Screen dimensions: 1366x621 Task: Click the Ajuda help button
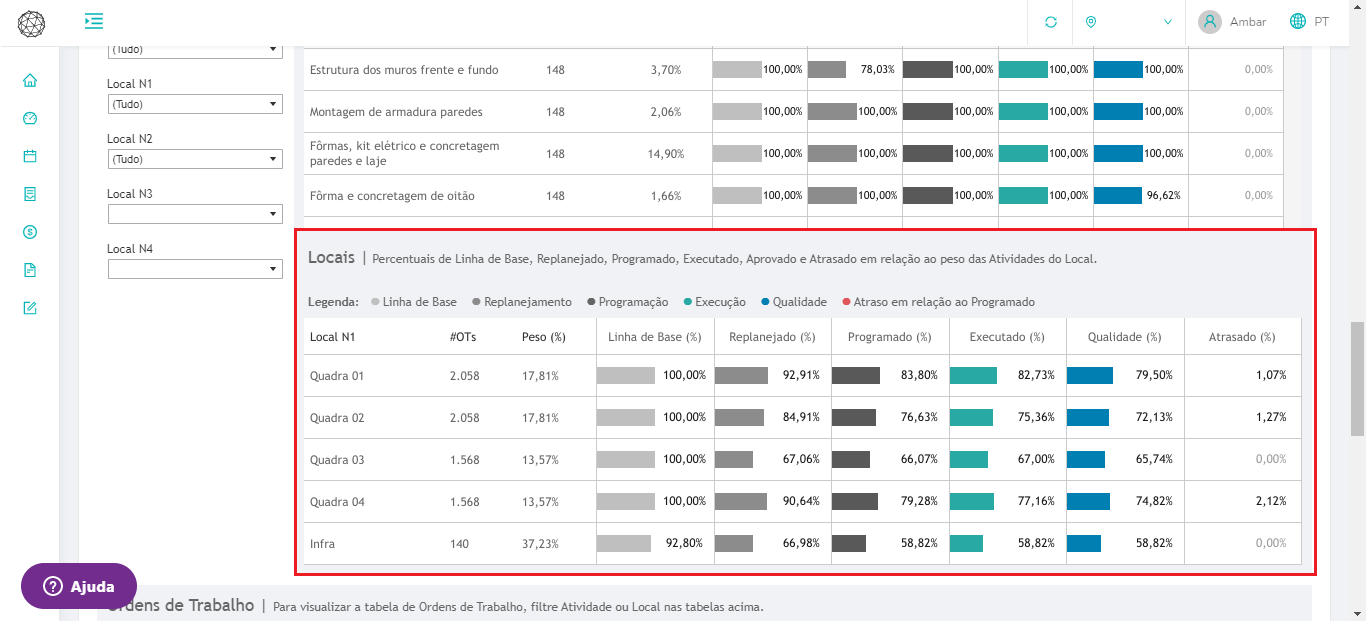point(79,587)
